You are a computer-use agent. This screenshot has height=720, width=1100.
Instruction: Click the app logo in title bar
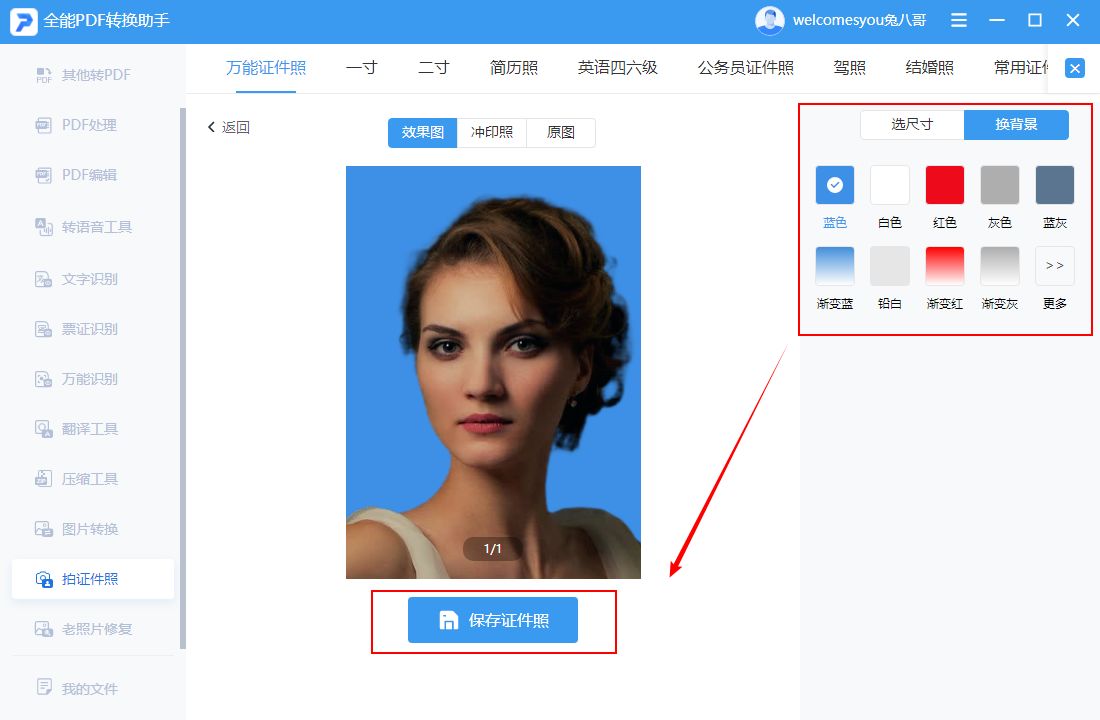[x=23, y=21]
